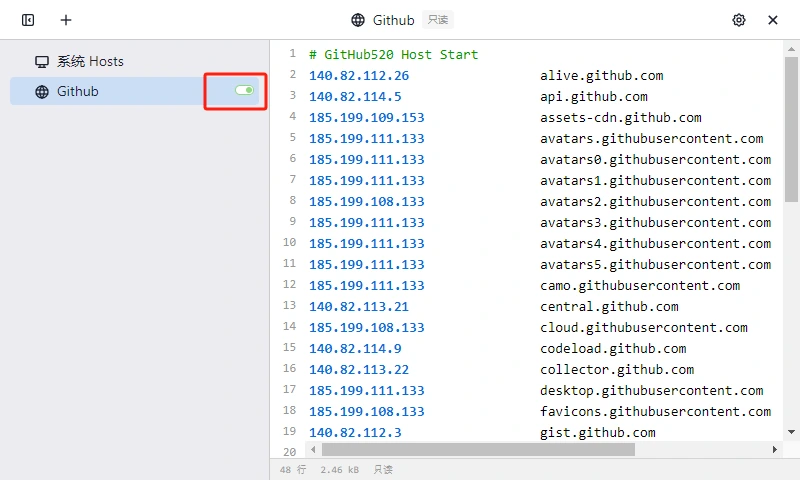Click left arrow of horizontal scrollbar
Screen dimensions: 800x480
tap(313, 449)
